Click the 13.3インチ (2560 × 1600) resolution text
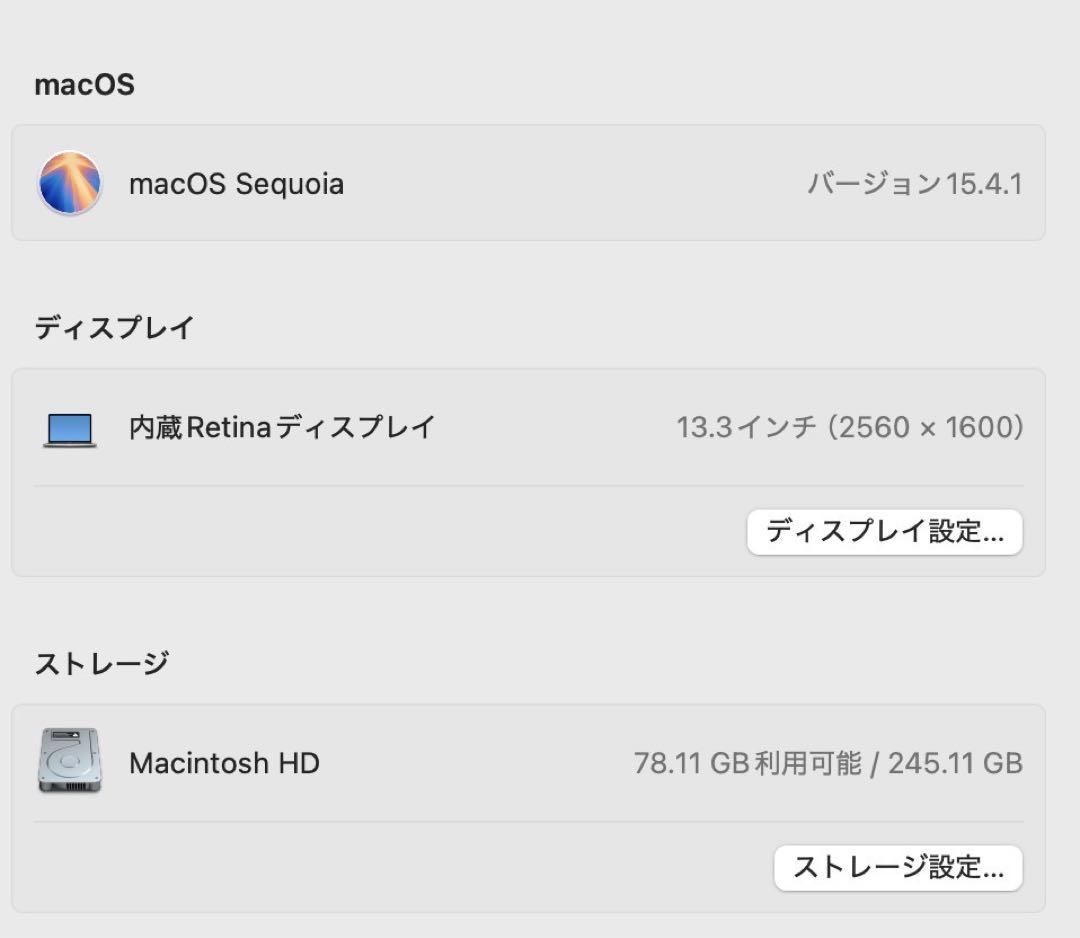Viewport: 1080px width, 938px height. 850,426
